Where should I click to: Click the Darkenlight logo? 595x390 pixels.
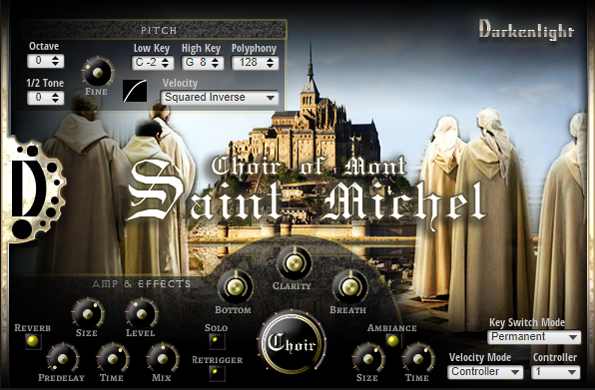pos(526,30)
